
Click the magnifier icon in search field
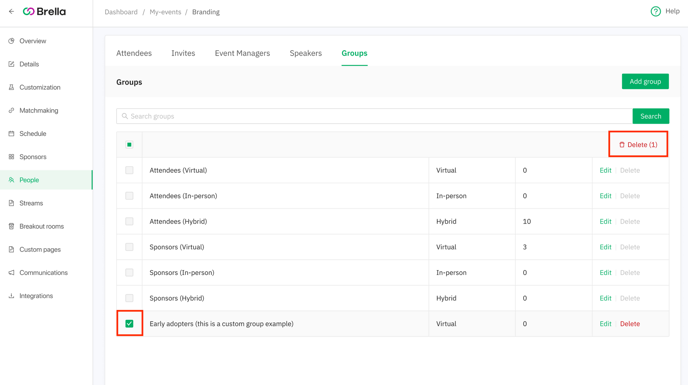tap(125, 116)
